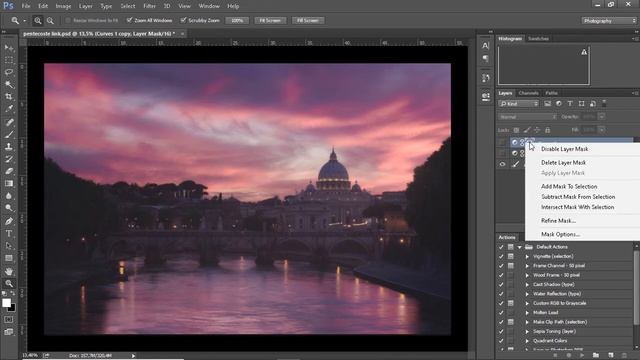Screen dimensions: 640x360
Task: Toggle checkmark for Vignette (selection) action
Action: 501,256
